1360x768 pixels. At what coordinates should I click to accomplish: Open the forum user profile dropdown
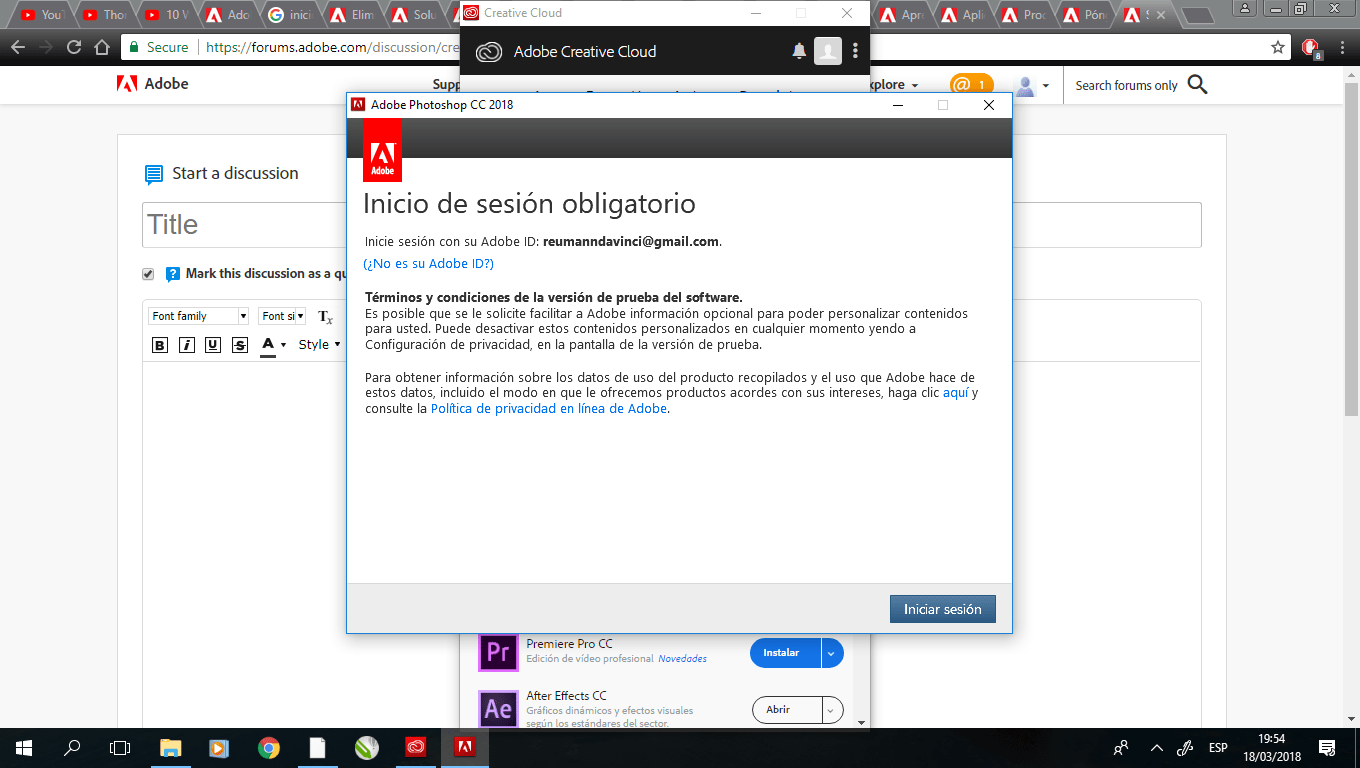[1031, 86]
